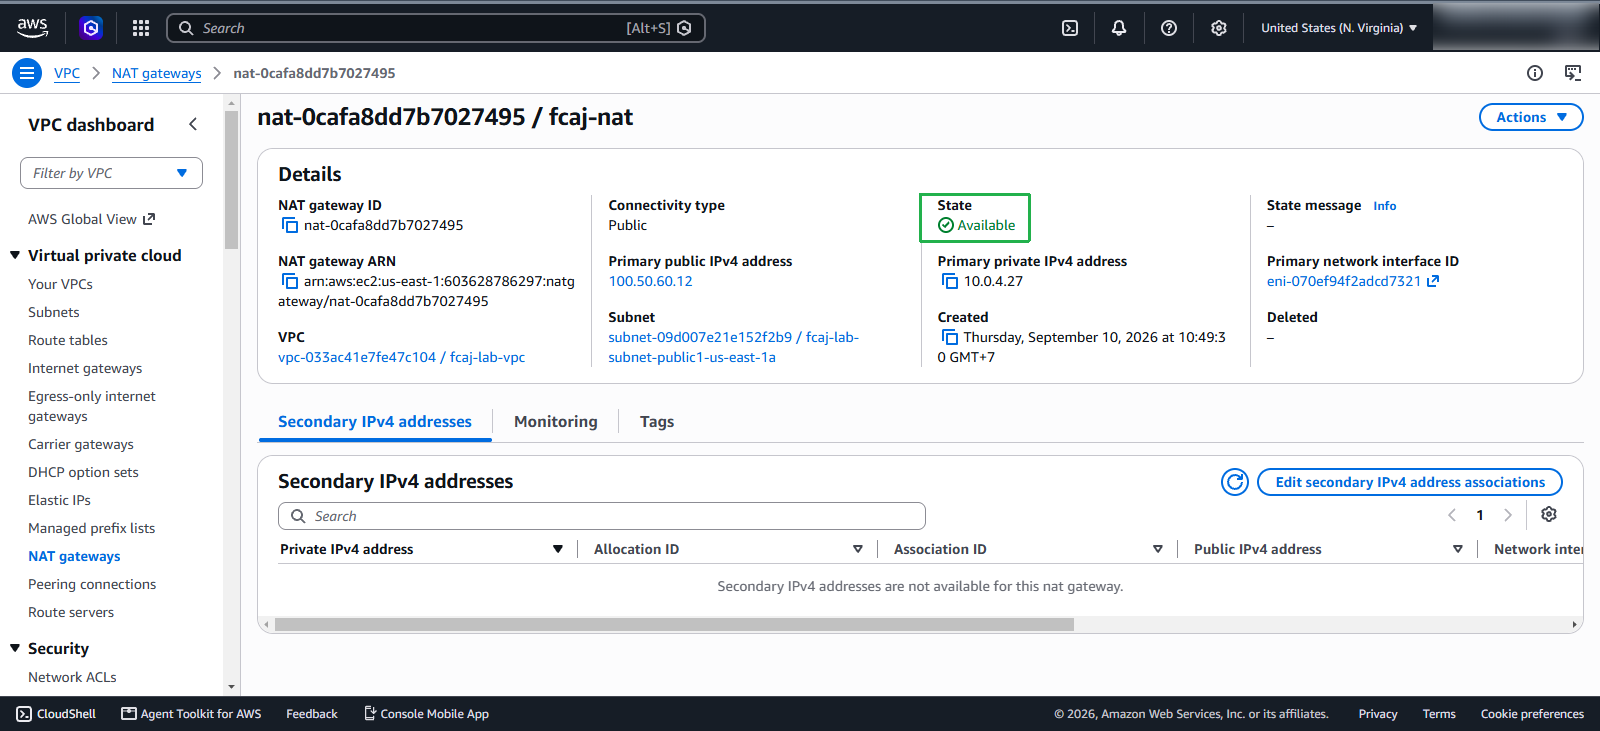This screenshot has height=731, width=1600.
Task: Collapse the VPC dashboard side panel
Action: coord(193,124)
